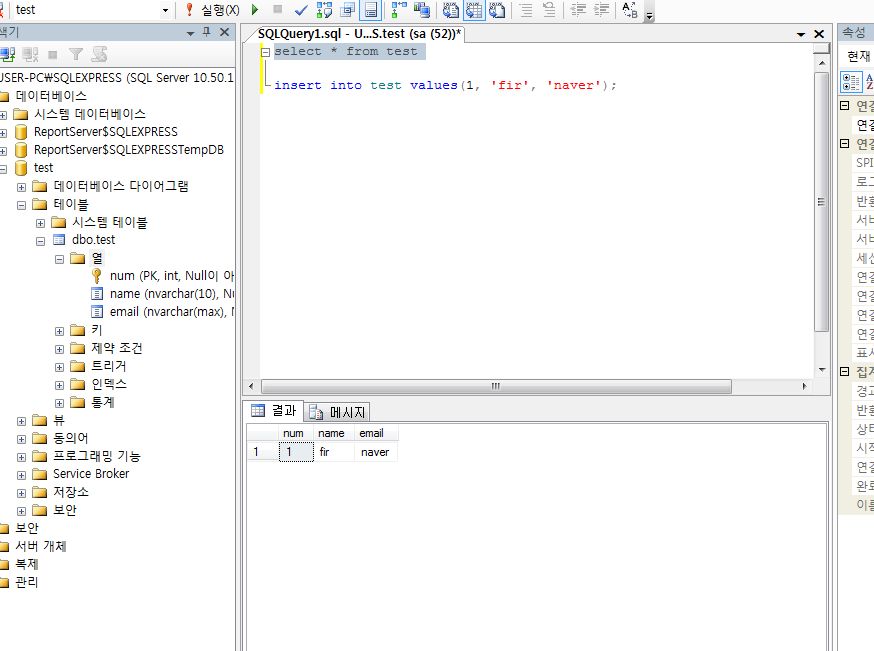The width and height of the screenshot is (874, 651).
Task: Run the query with the 실행(X) button
Action: 213,10
